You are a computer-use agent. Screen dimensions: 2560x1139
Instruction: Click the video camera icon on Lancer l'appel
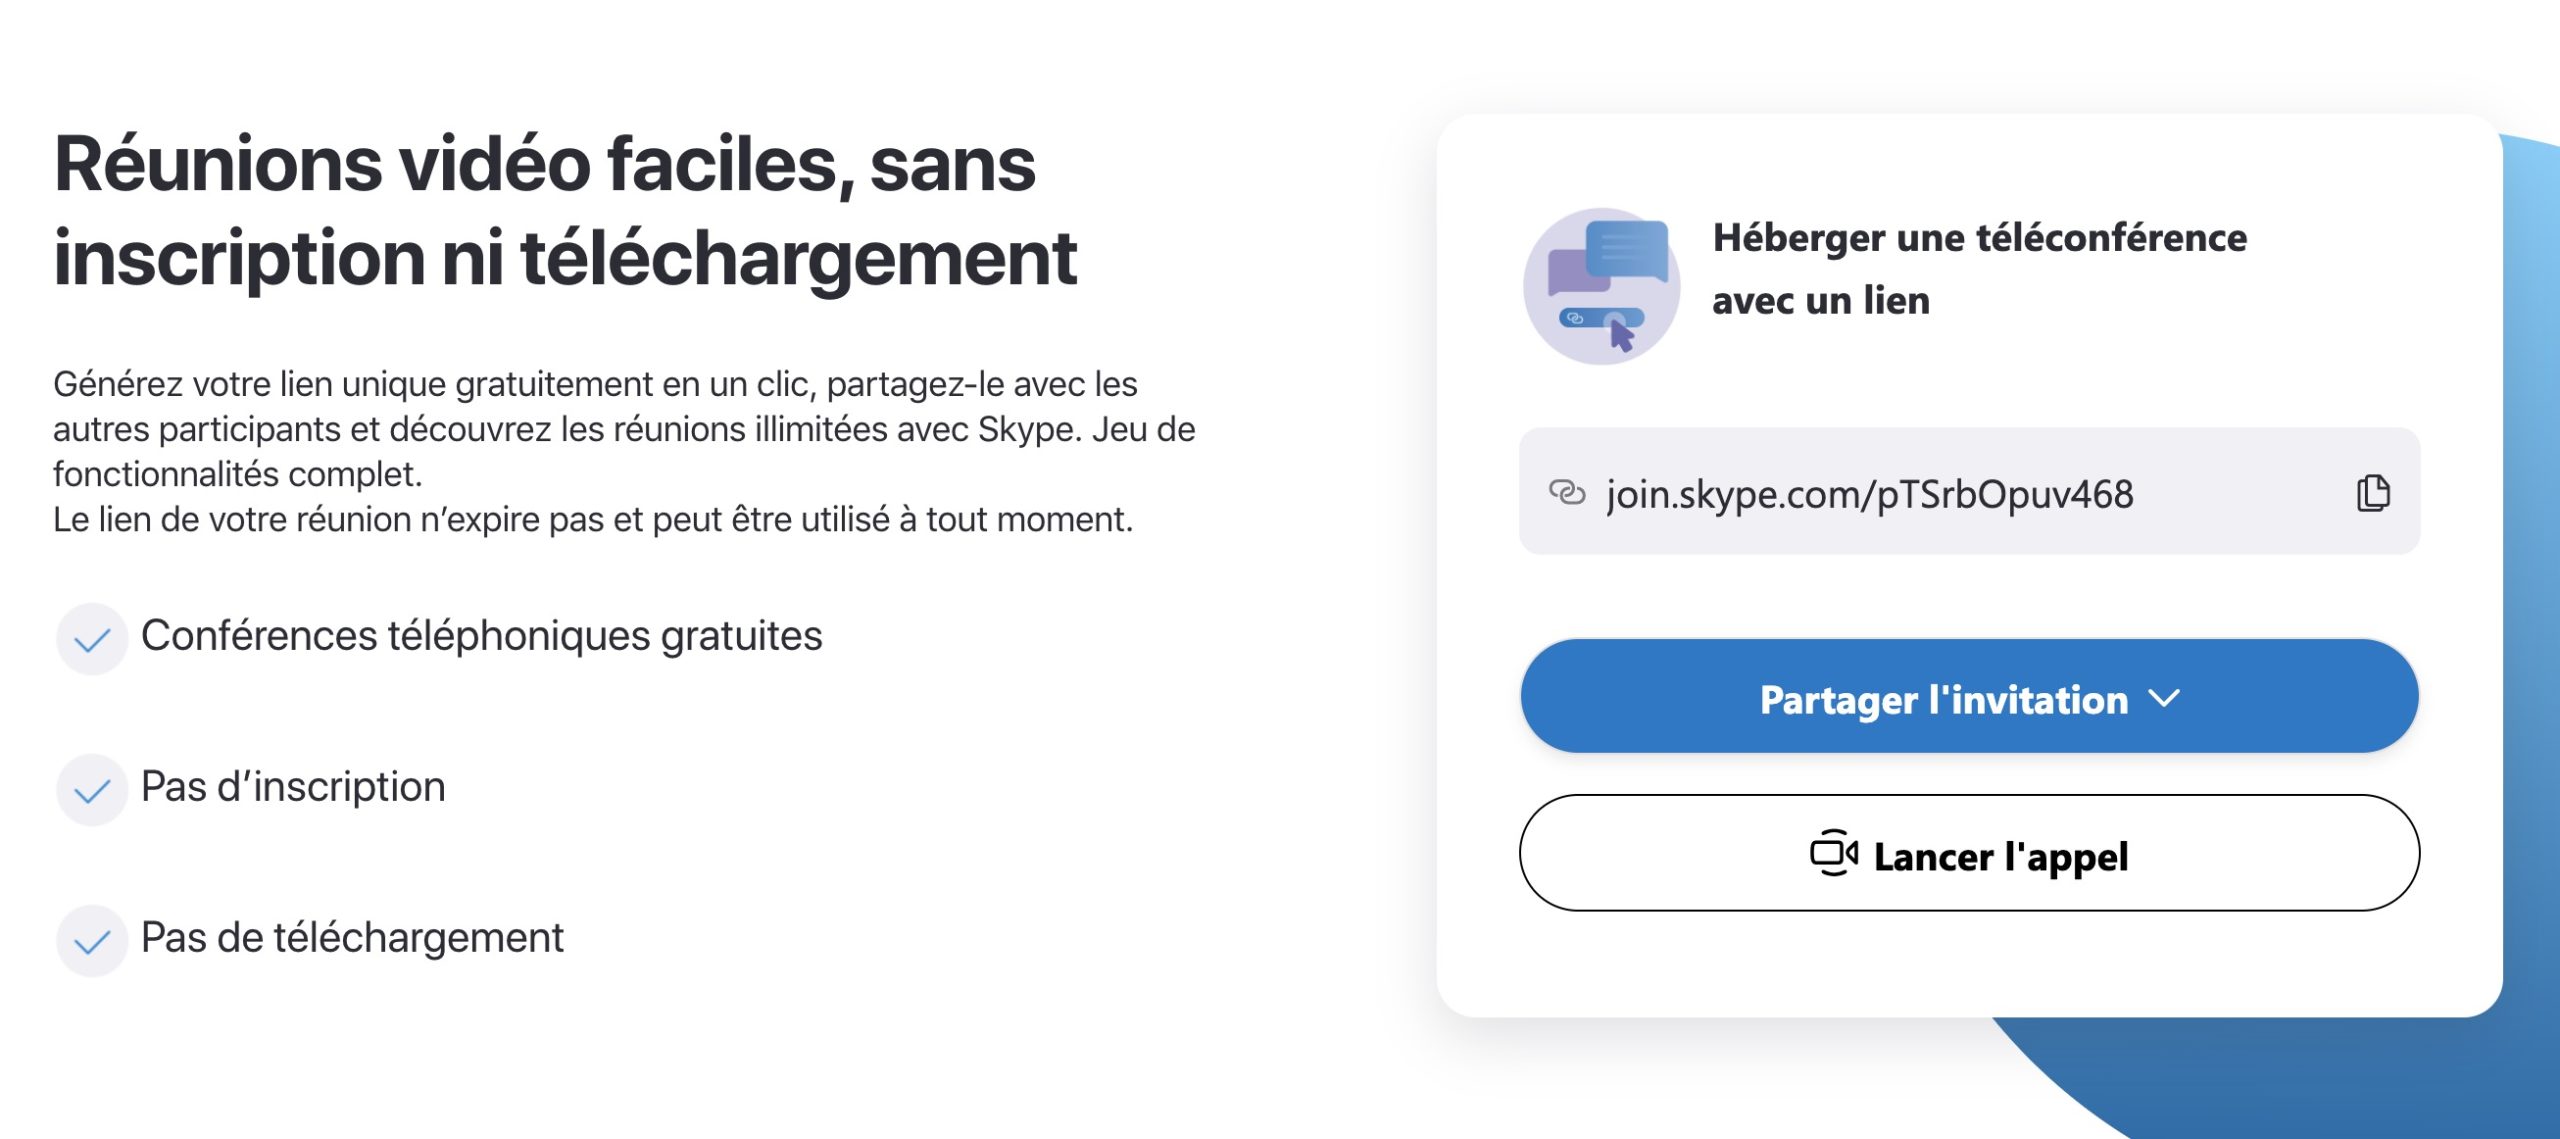(1833, 854)
